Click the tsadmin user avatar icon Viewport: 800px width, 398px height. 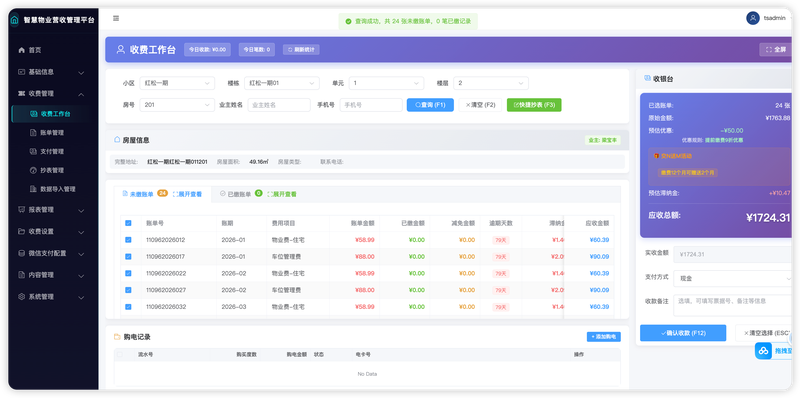753,18
